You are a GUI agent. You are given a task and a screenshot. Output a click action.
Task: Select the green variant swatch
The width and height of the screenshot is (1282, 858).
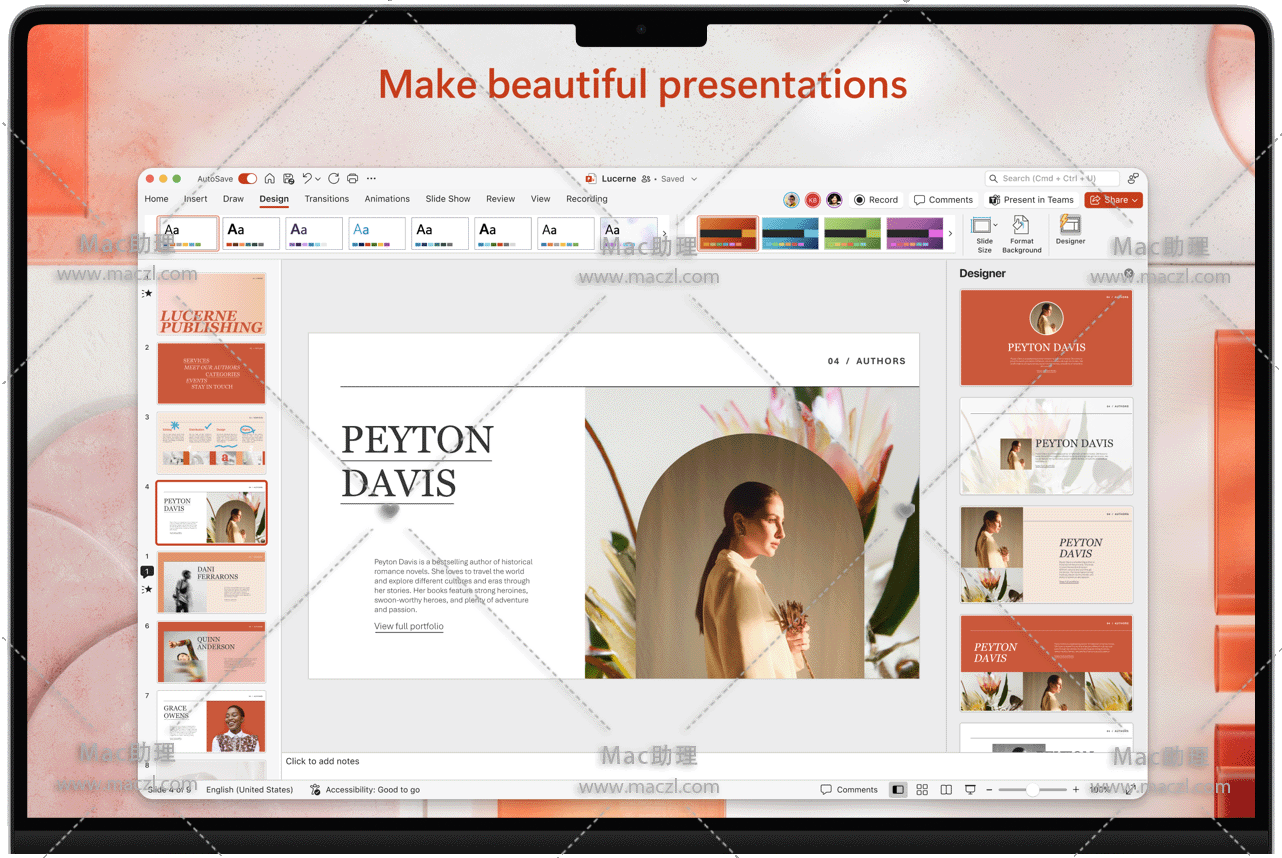pos(853,234)
